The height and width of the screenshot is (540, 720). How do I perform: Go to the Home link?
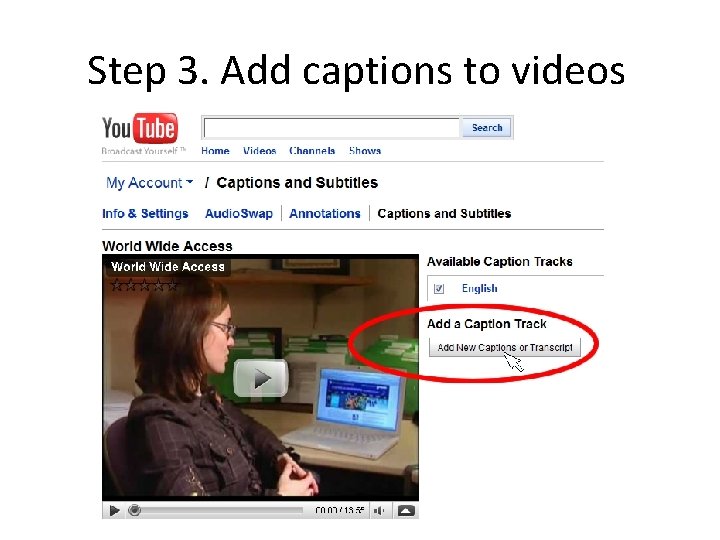point(215,151)
